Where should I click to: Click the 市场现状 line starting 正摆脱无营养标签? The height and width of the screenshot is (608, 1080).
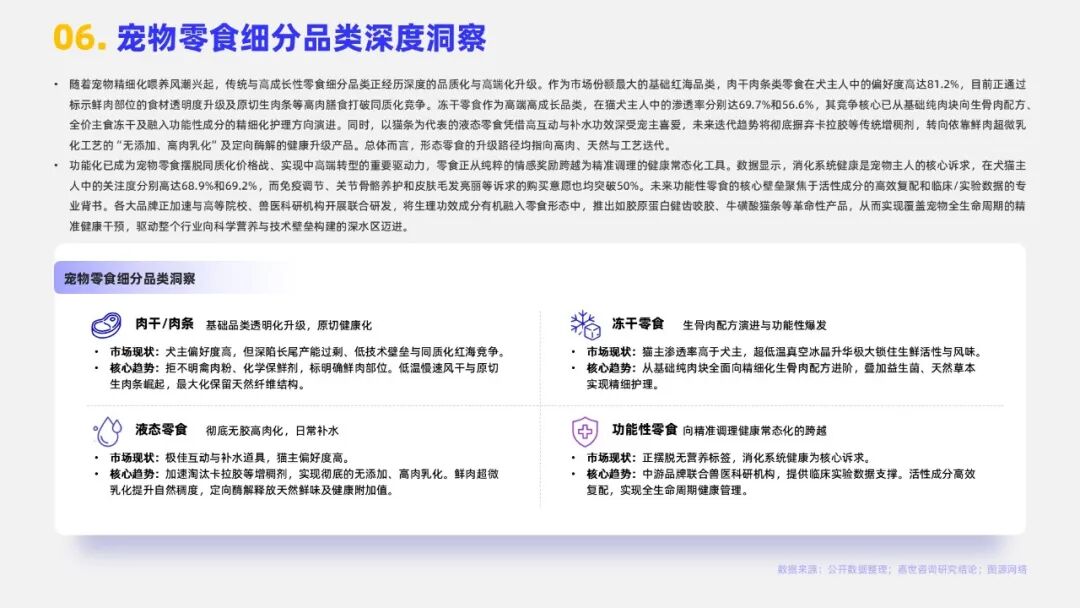click(x=729, y=458)
